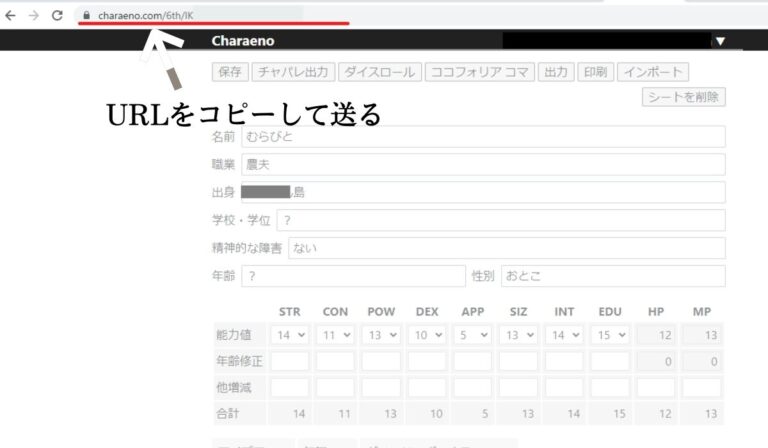Click the padlock site info icon

[x=87, y=16]
